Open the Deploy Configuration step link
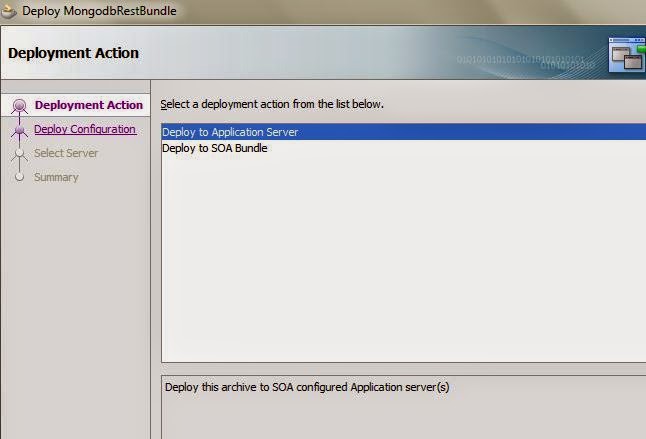 (x=85, y=129)
